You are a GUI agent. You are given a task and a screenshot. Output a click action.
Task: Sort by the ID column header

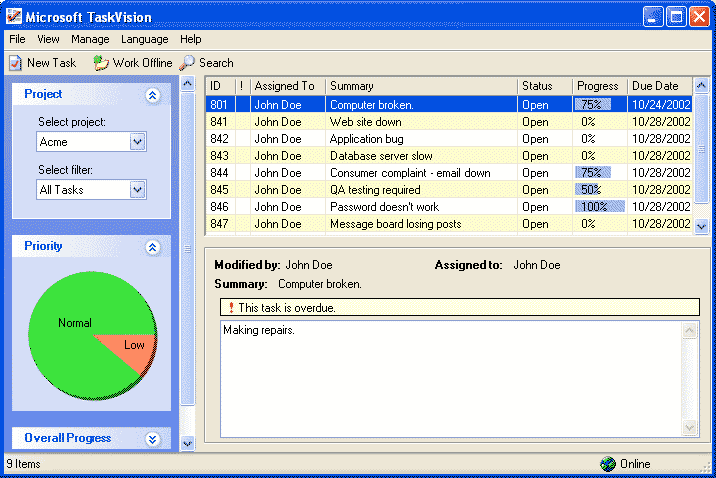tap(221, 86)
